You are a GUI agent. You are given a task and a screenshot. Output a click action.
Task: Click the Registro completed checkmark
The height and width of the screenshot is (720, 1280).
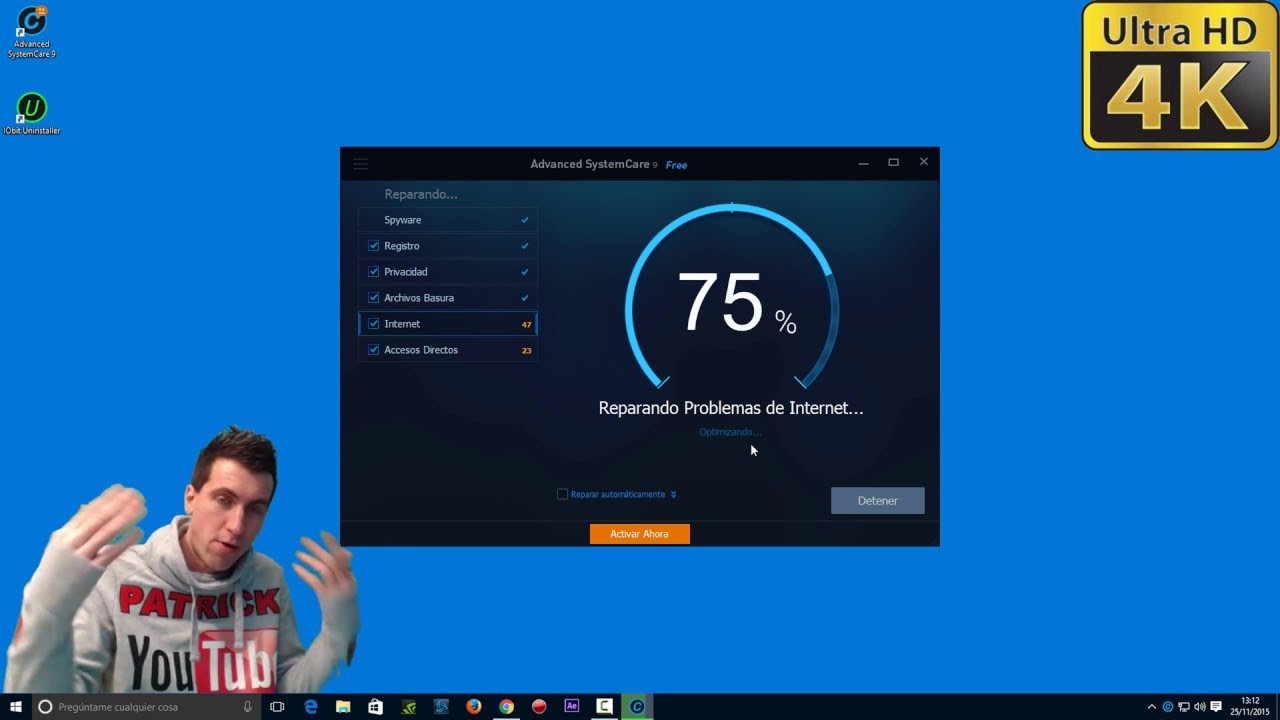525,246
